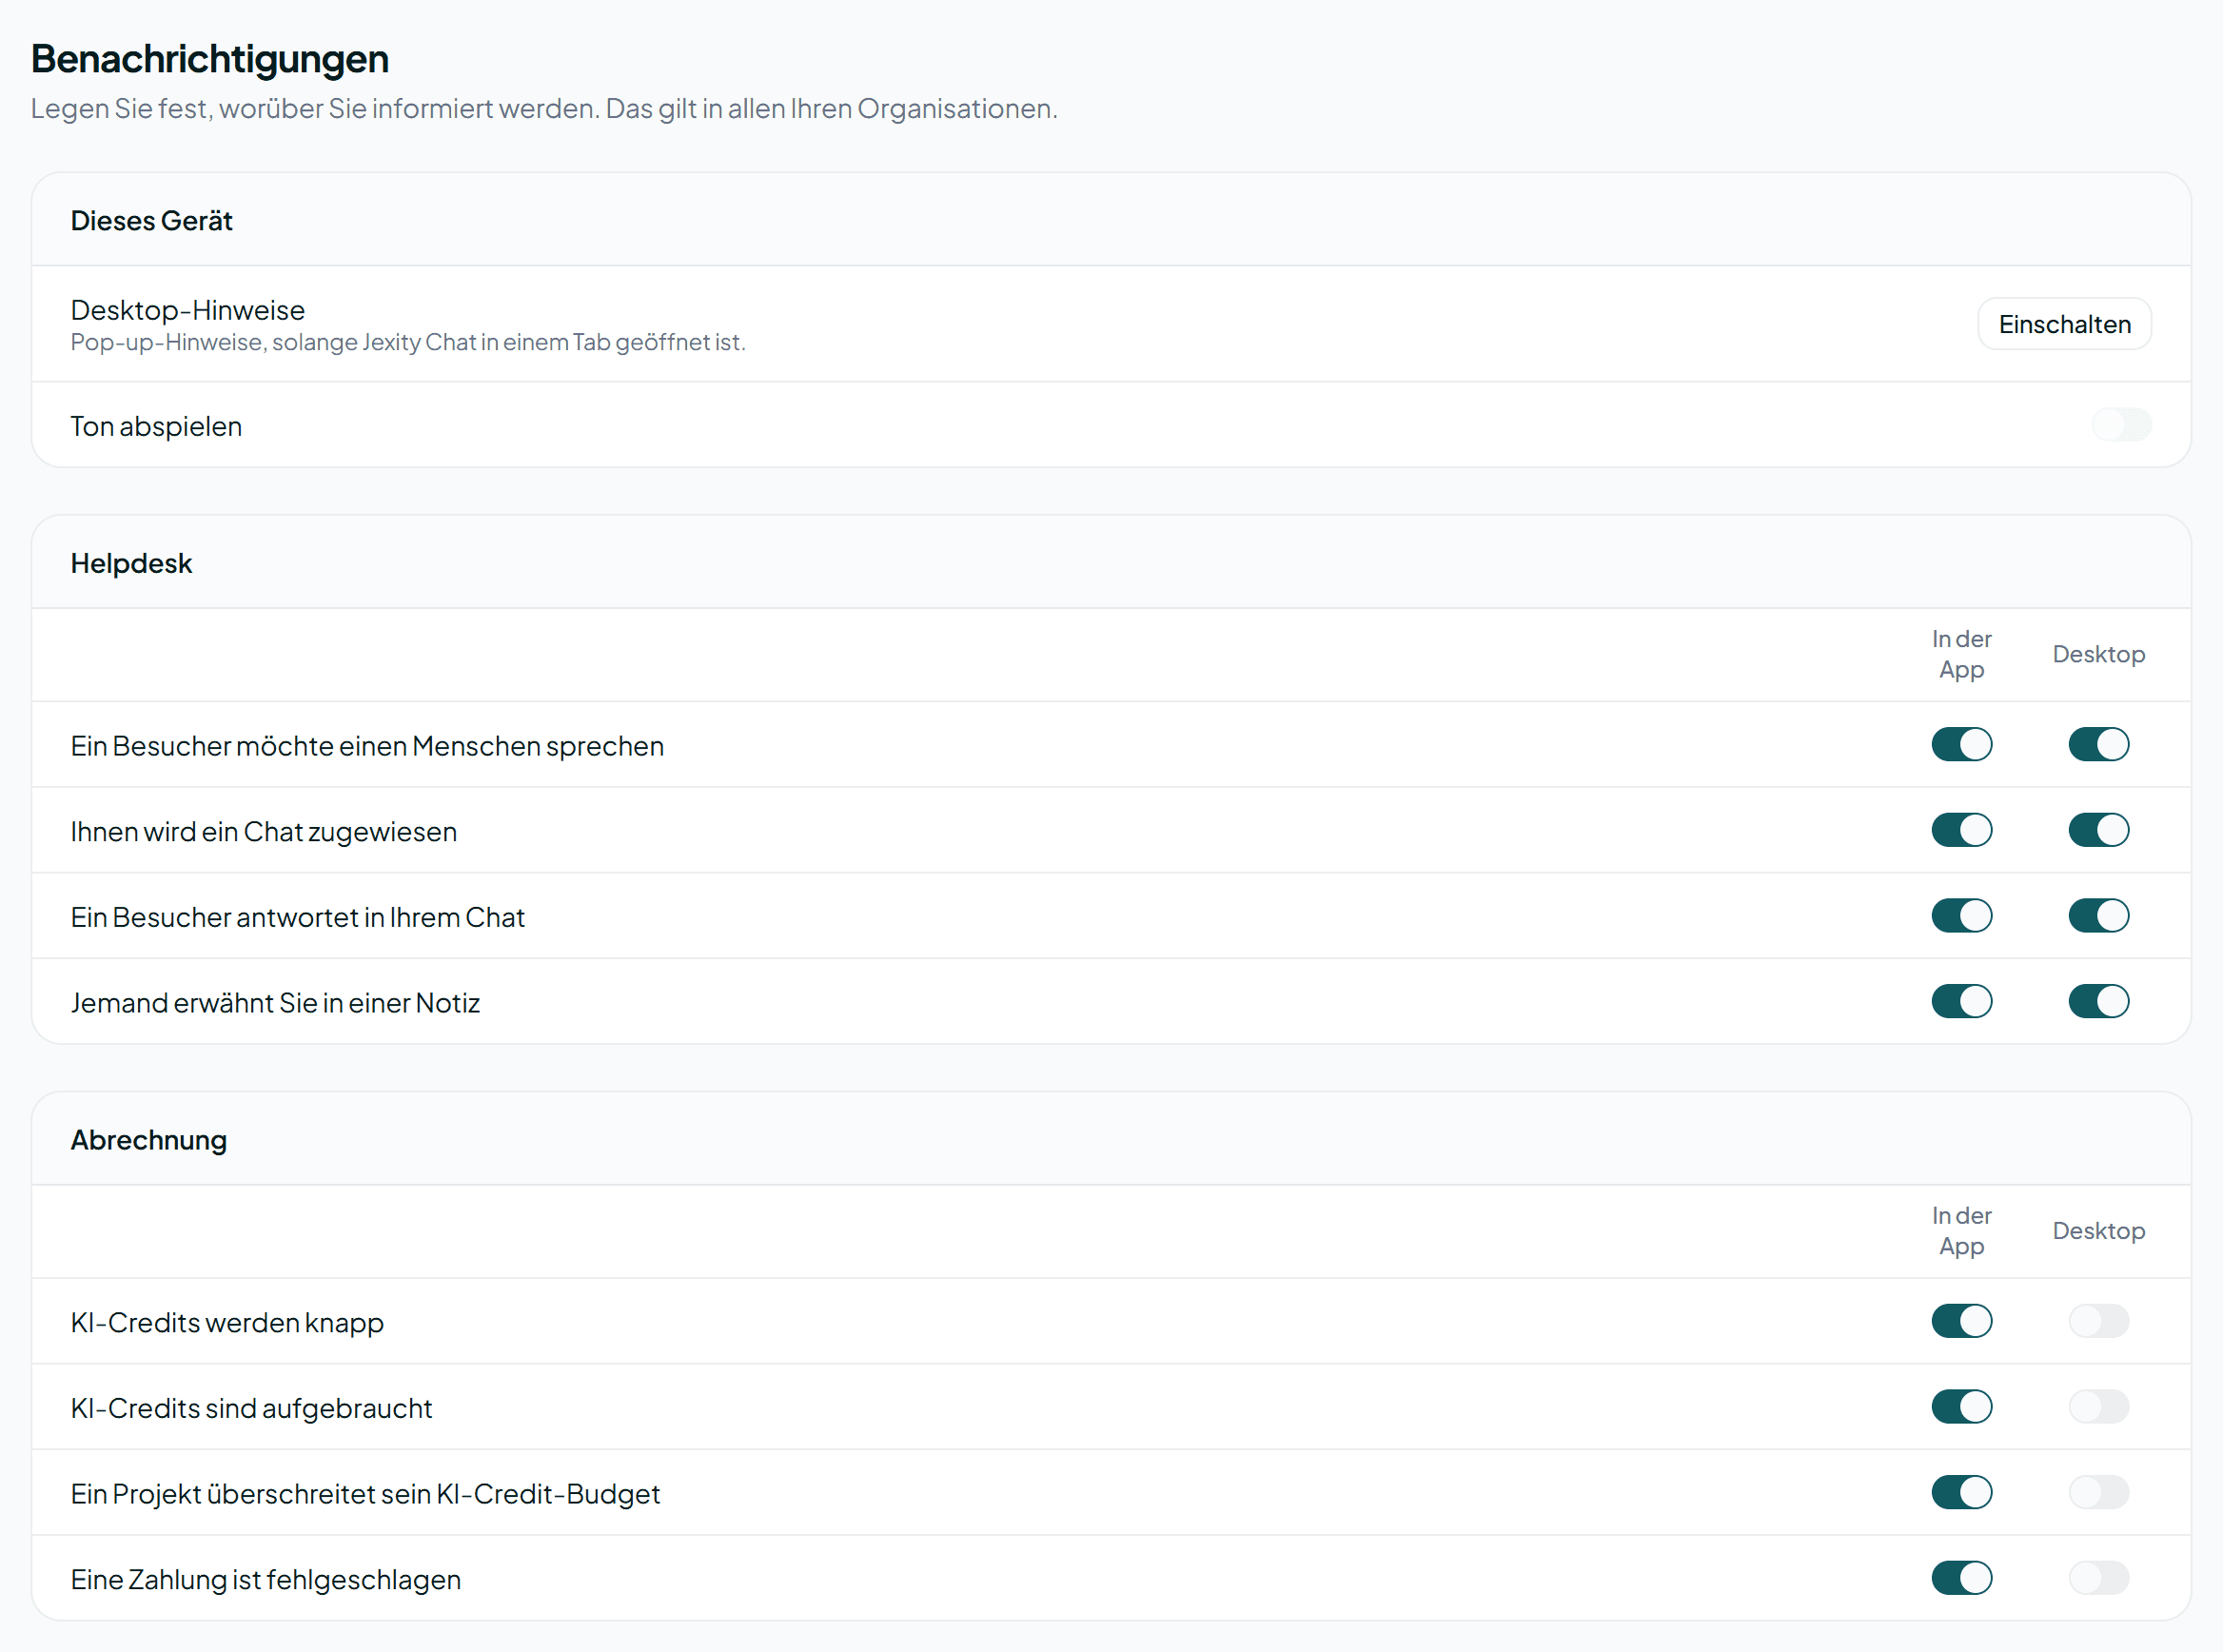Click the Helpdesk section header
The image size is (2223, 1652).
(x=131, y=563)
